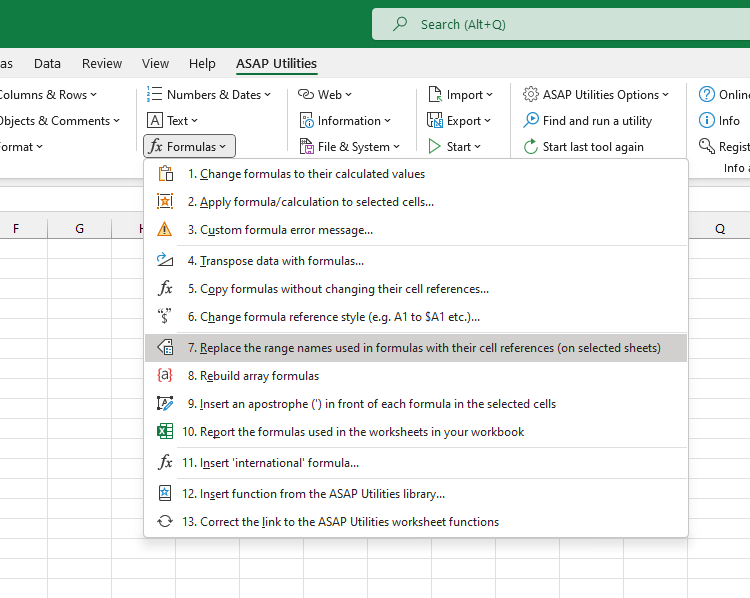Open the Help ribbon tab
Screen dimensions: 750x598
(x=202, y=64)
